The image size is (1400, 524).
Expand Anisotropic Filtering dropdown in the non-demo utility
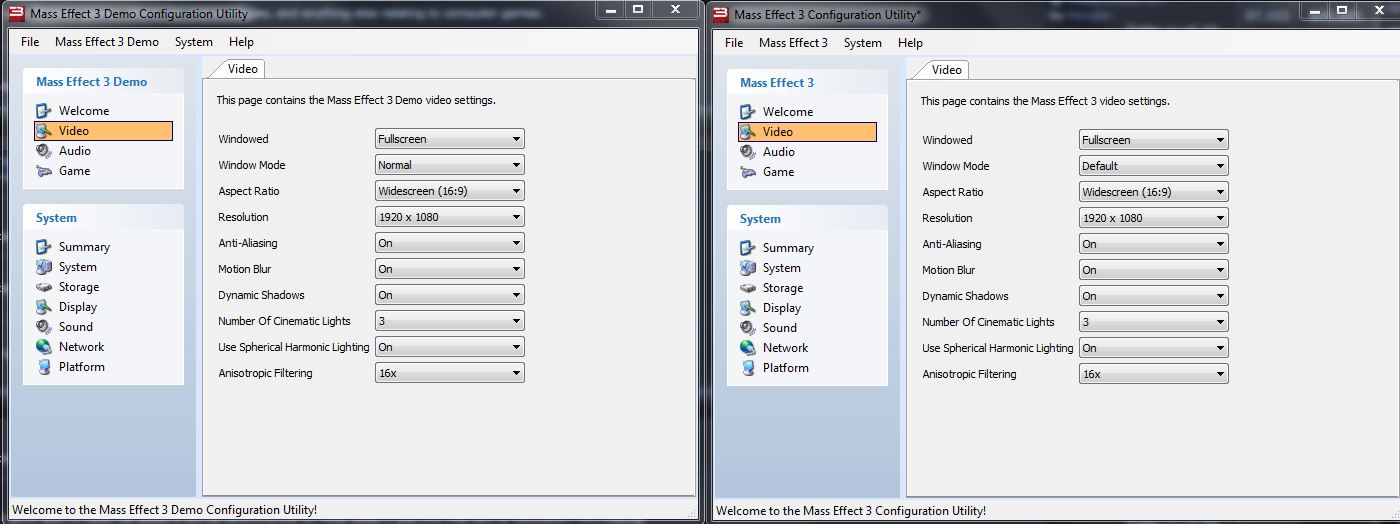tap(1153, 374)
